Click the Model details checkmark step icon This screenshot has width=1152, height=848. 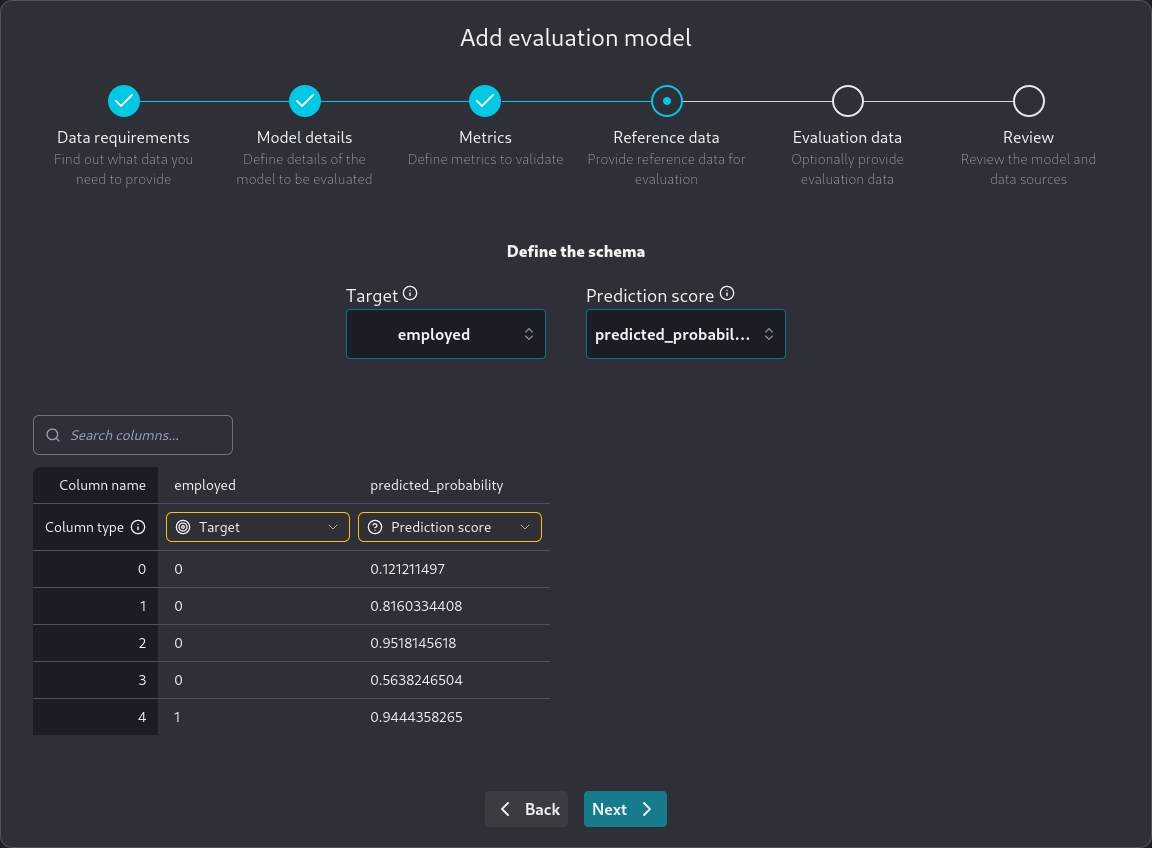click(305, 101)
